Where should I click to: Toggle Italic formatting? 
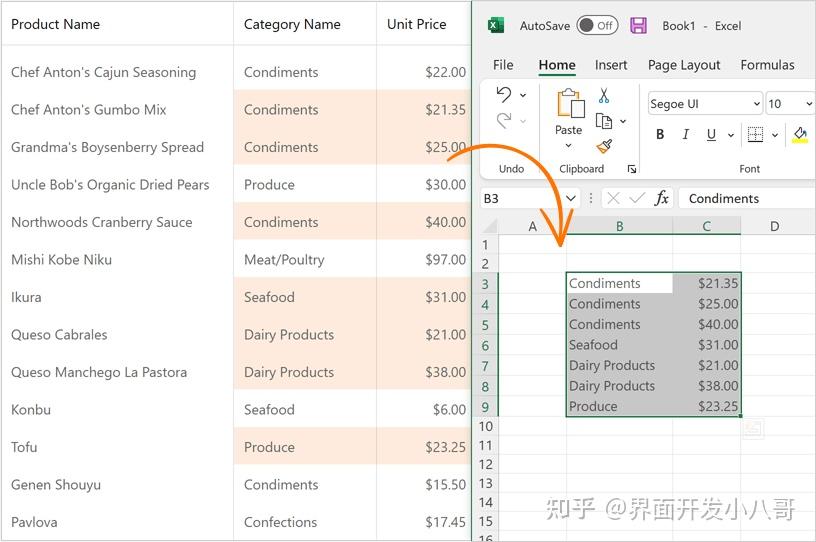click(686, 134)
